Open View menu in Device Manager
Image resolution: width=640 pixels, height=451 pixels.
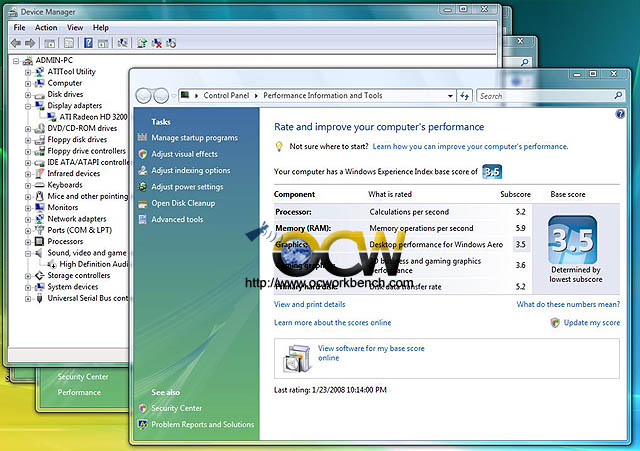click(x=75, y=27)
